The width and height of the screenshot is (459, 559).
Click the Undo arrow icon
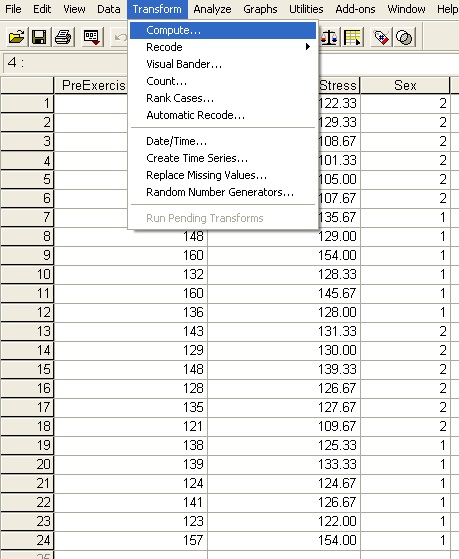tap(120, 37)
